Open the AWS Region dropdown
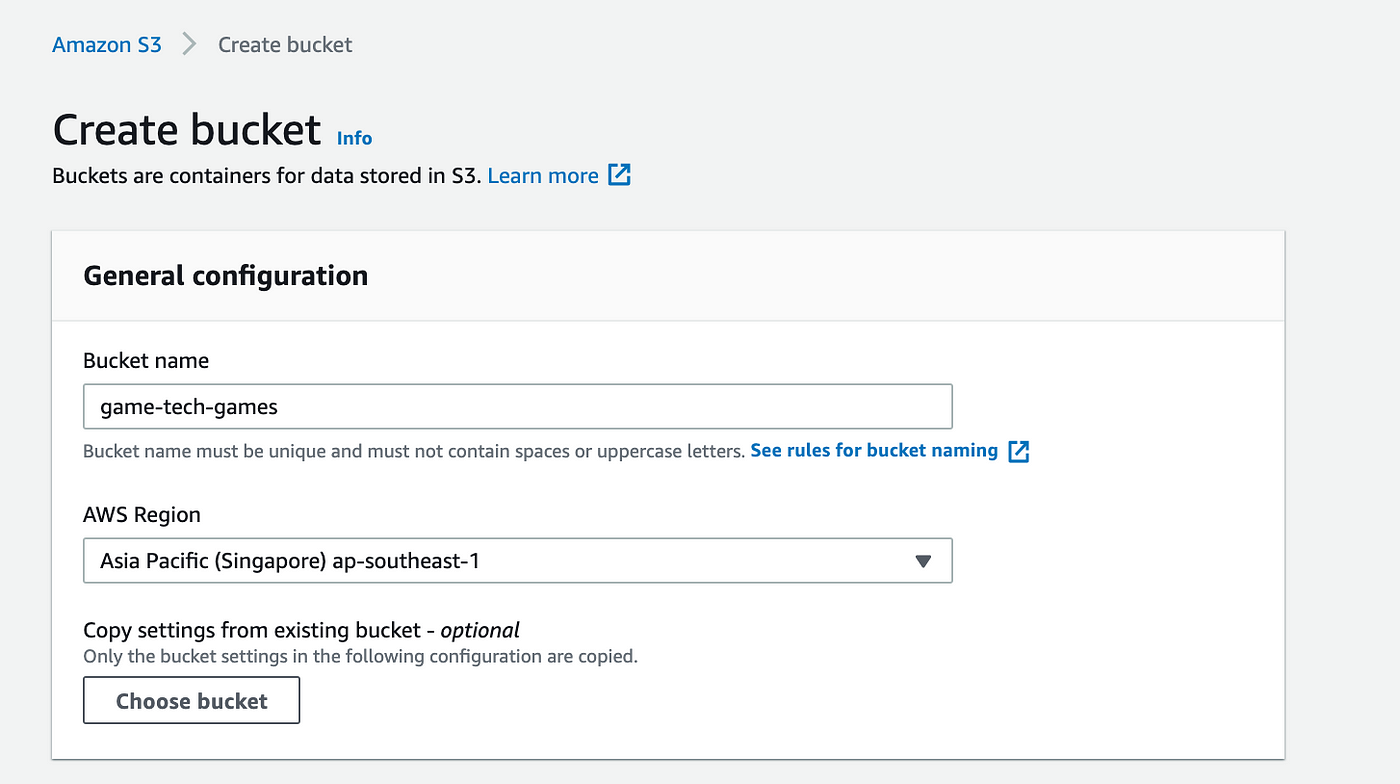Viewport: 1400px width, 784px height. coord(518,561)
